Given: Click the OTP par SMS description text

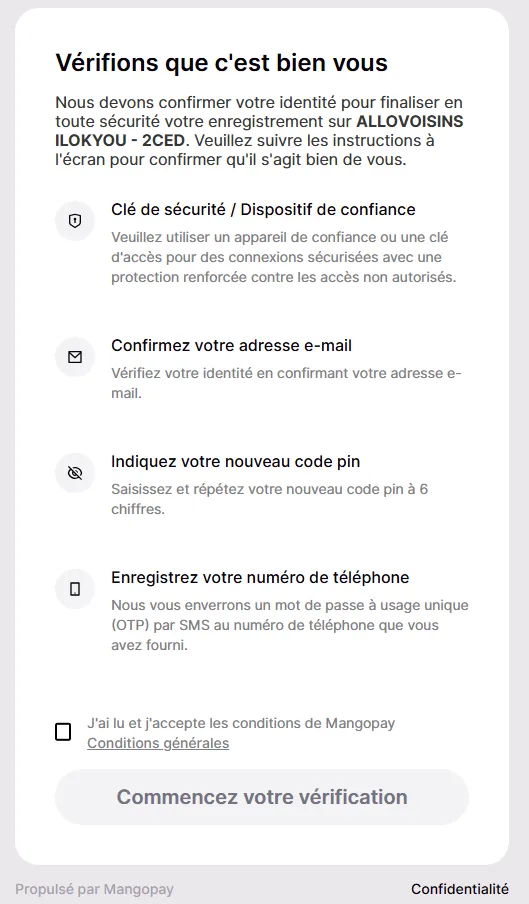Looking at the screenshot, I should [x=290, y=625].
